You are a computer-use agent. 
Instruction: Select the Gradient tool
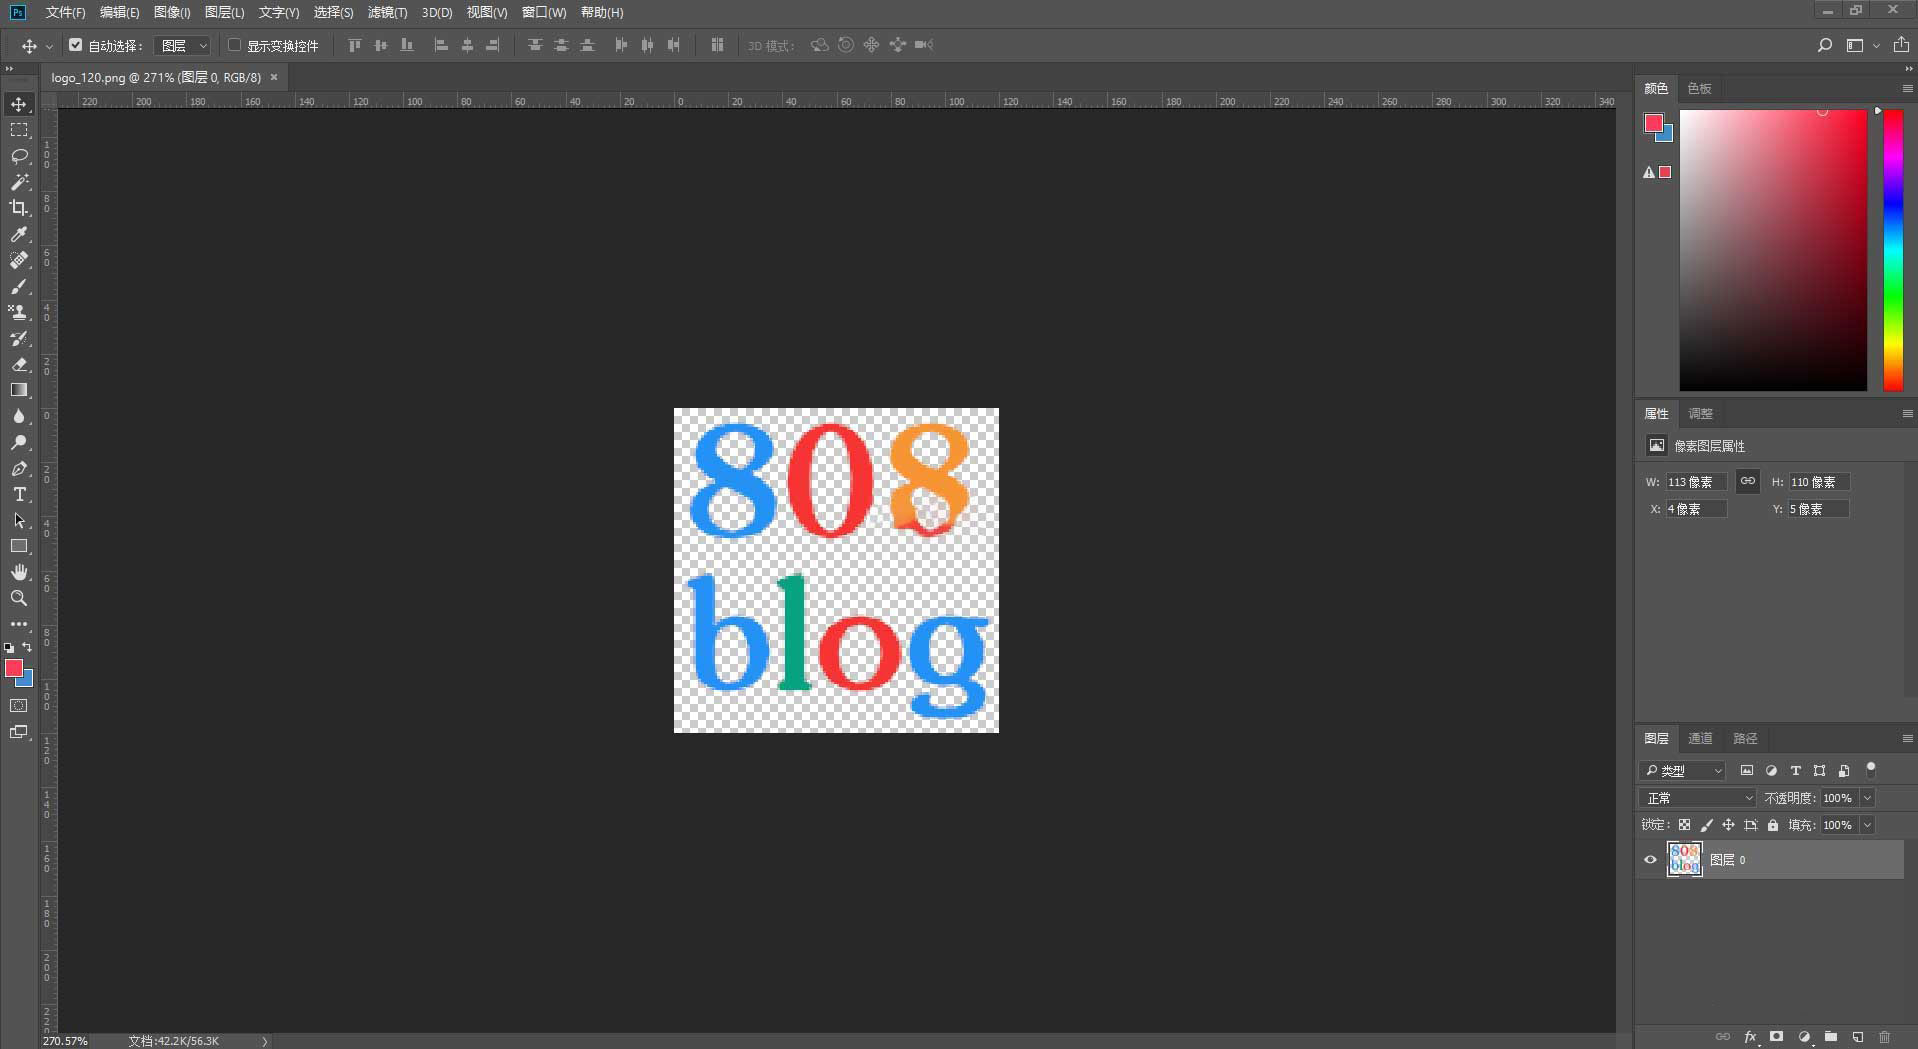click(x=19, y=390)
